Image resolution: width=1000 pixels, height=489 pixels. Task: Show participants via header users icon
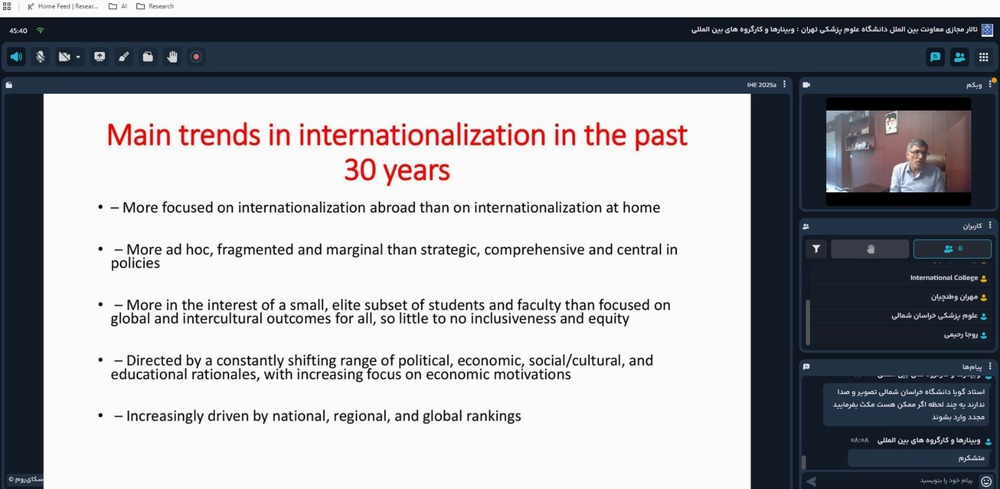[x=959, y=57]
